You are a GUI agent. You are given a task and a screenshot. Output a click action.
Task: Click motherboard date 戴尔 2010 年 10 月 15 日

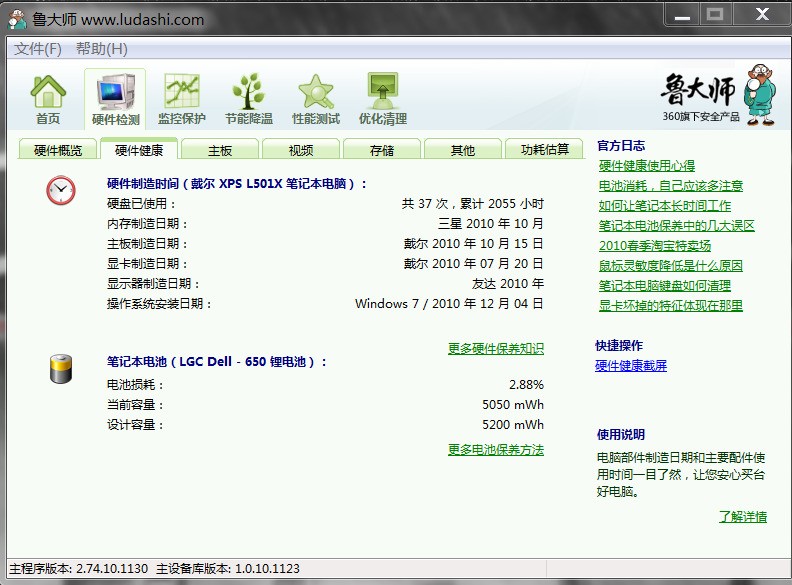pyautogui.click(x=473, y=243)
